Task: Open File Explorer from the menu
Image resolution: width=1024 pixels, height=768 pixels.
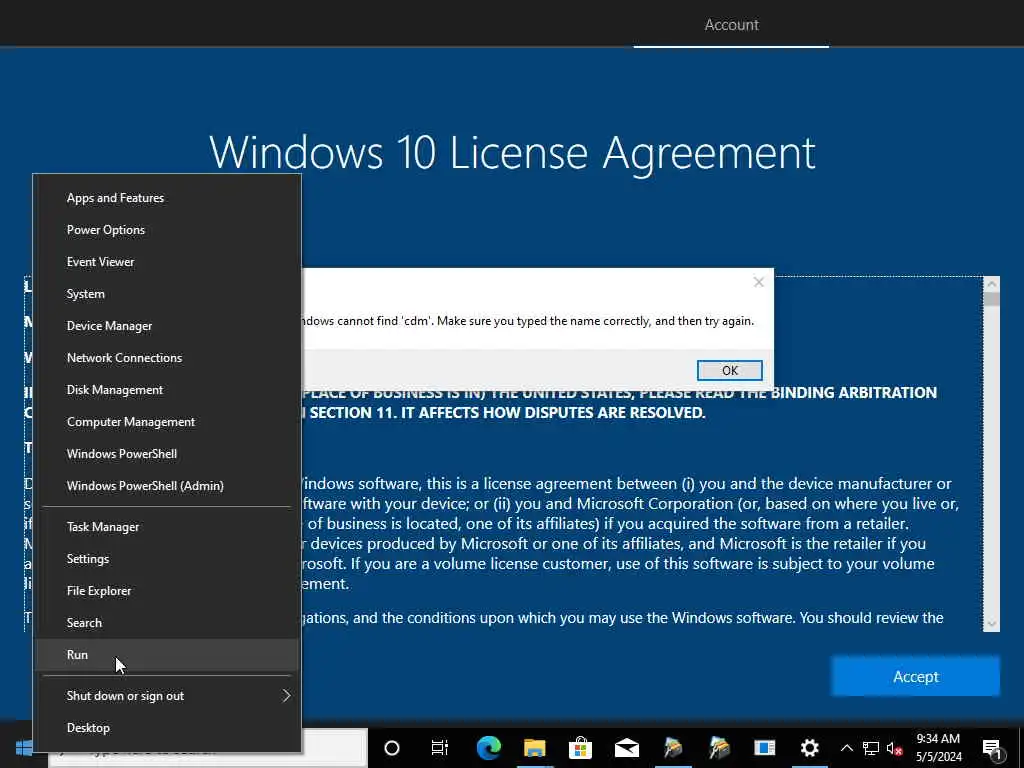Action: 167,591
